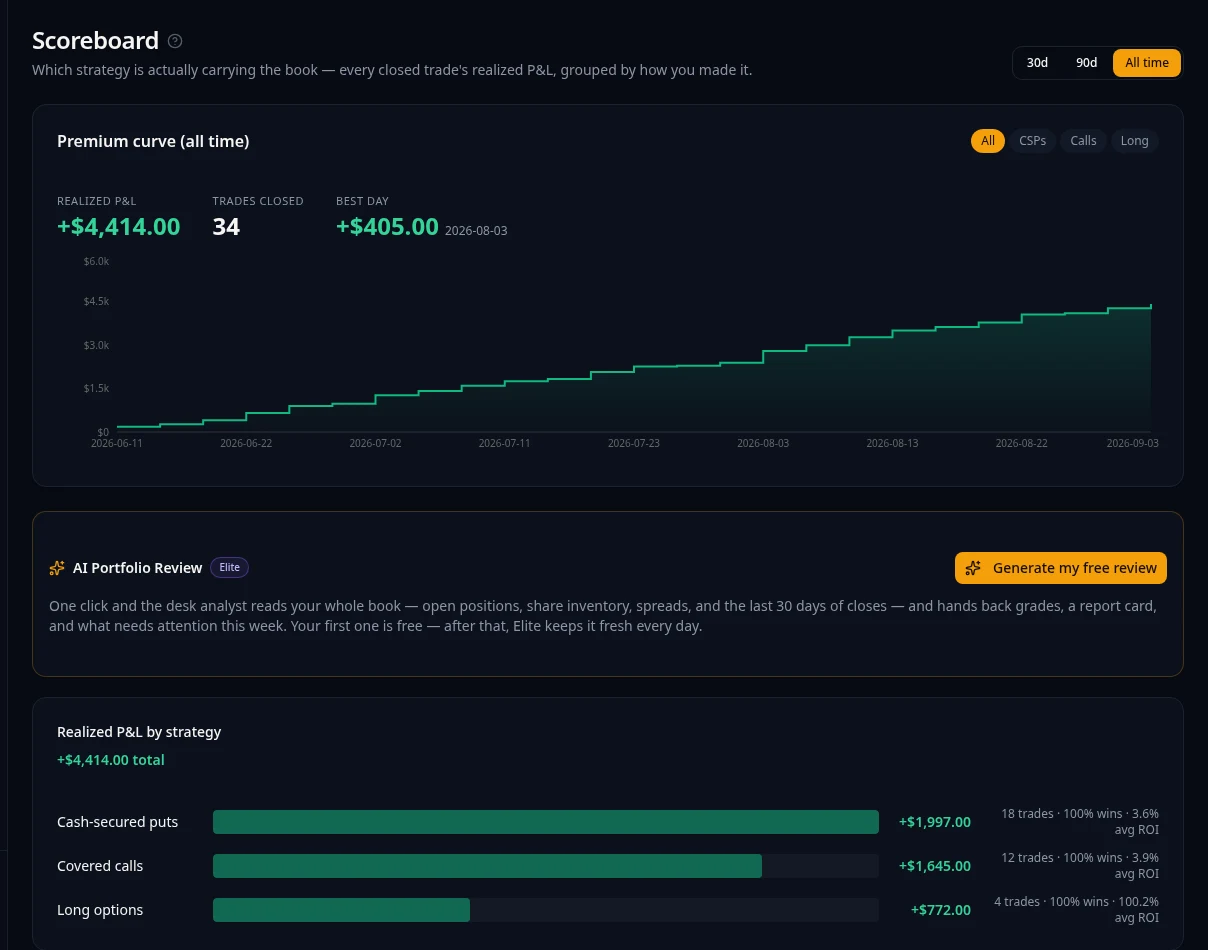Click the 4 trades stats text

pyautogui.click(x=1076, y=910)
